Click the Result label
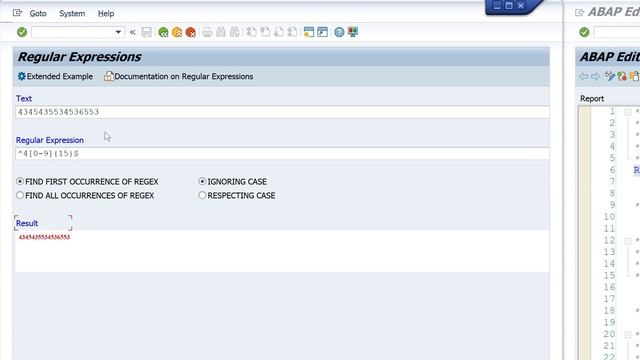 tap(27, 223)
